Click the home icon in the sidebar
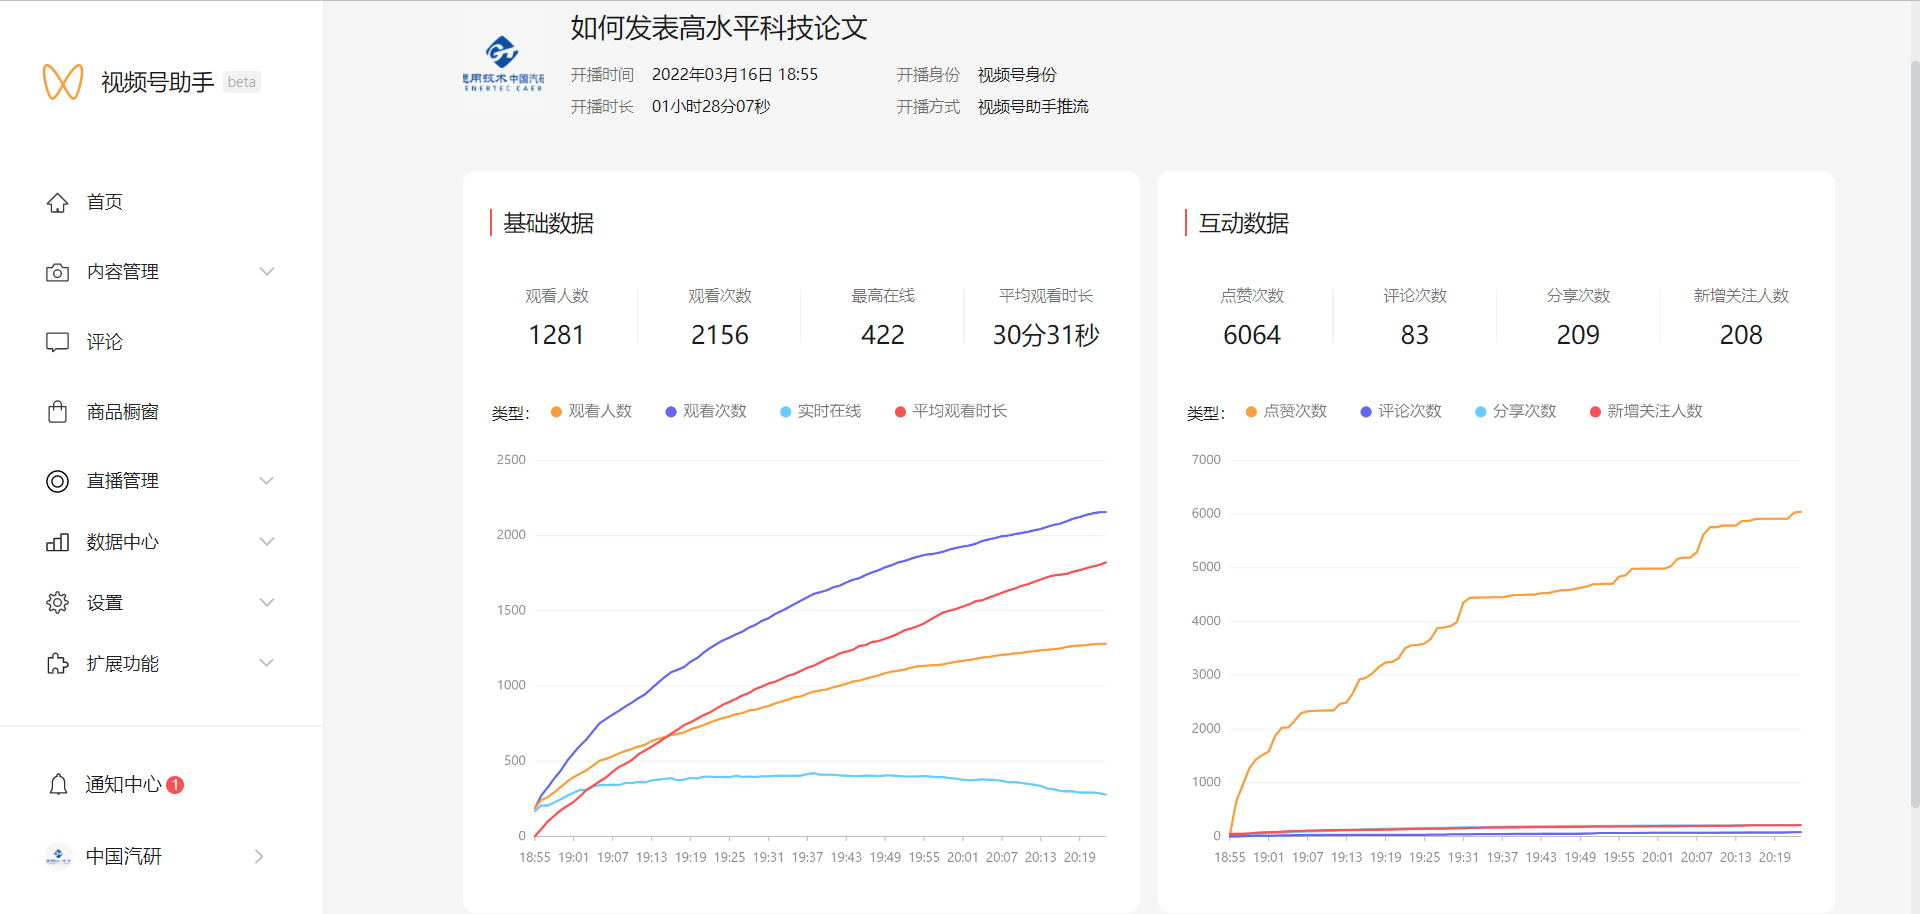1920x914 pixels. pos(57,203)
